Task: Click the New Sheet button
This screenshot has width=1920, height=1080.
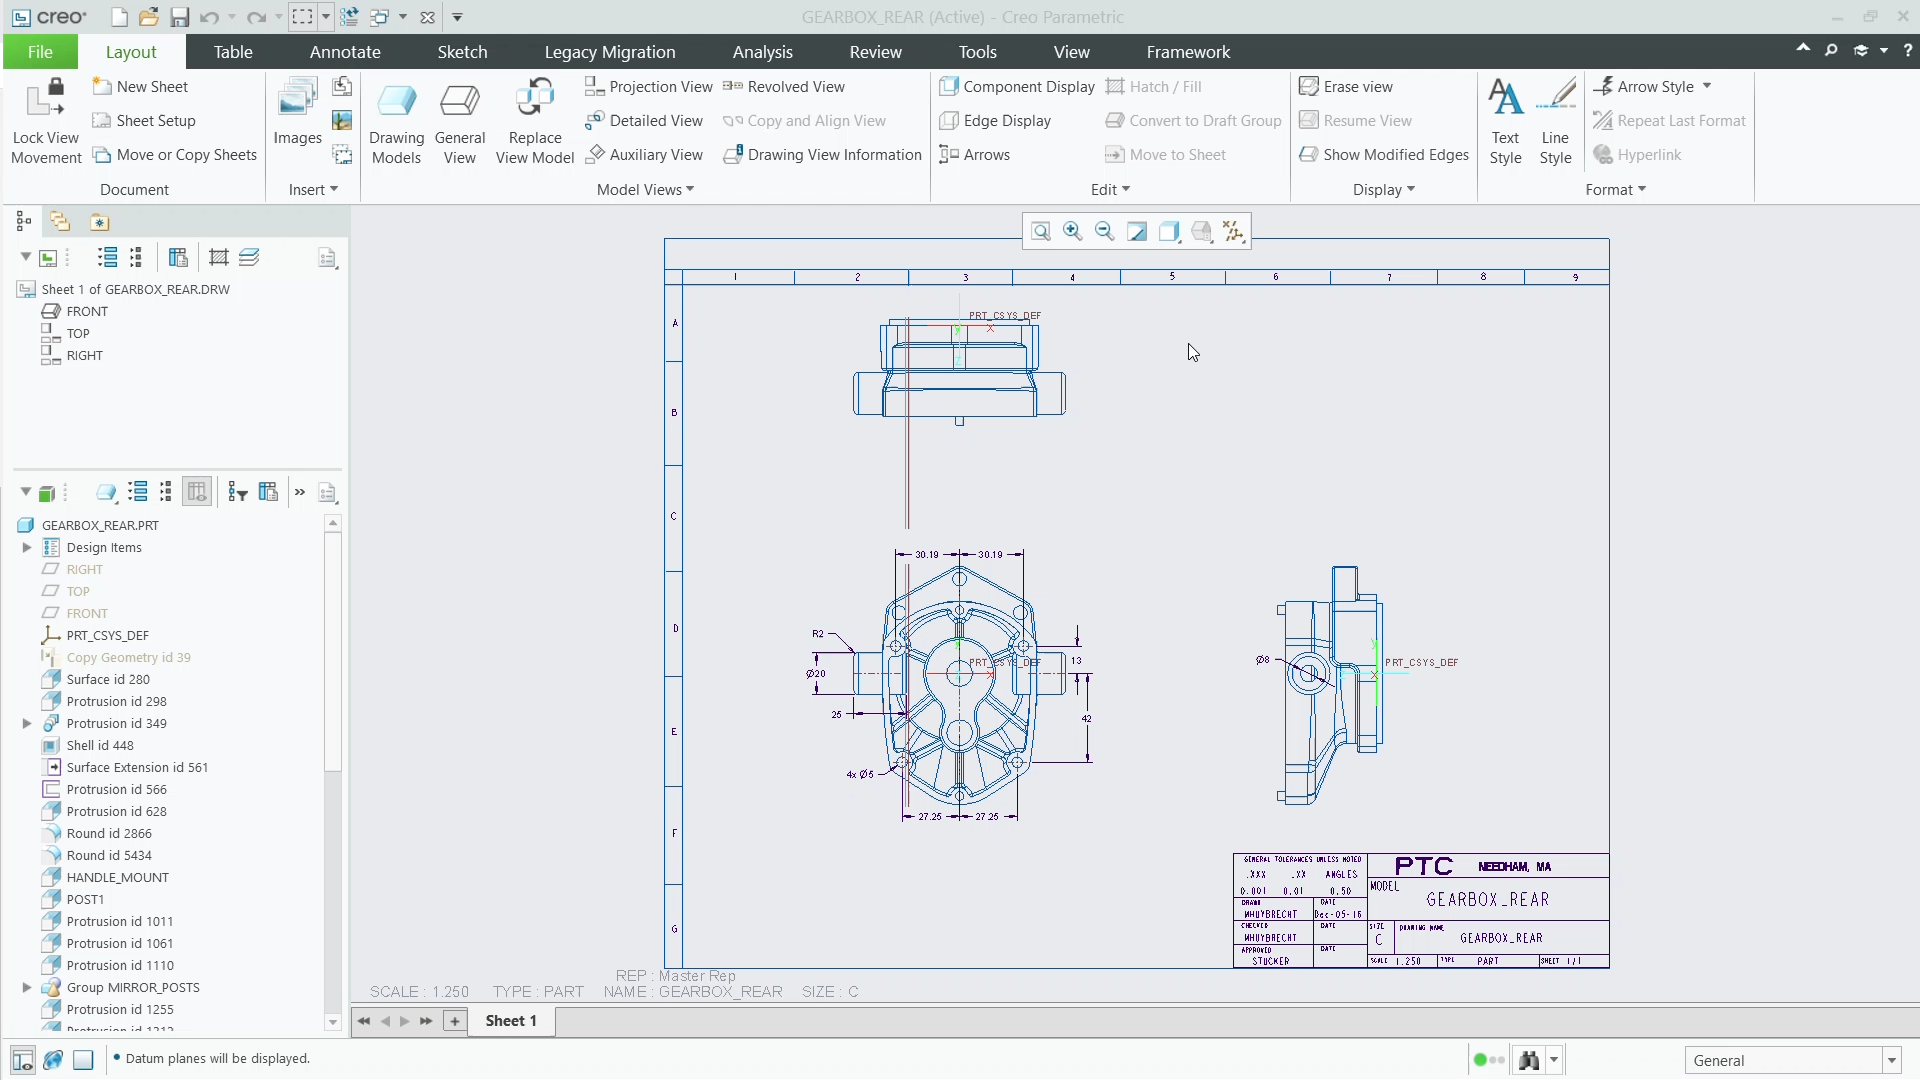Action: point(140,87)
